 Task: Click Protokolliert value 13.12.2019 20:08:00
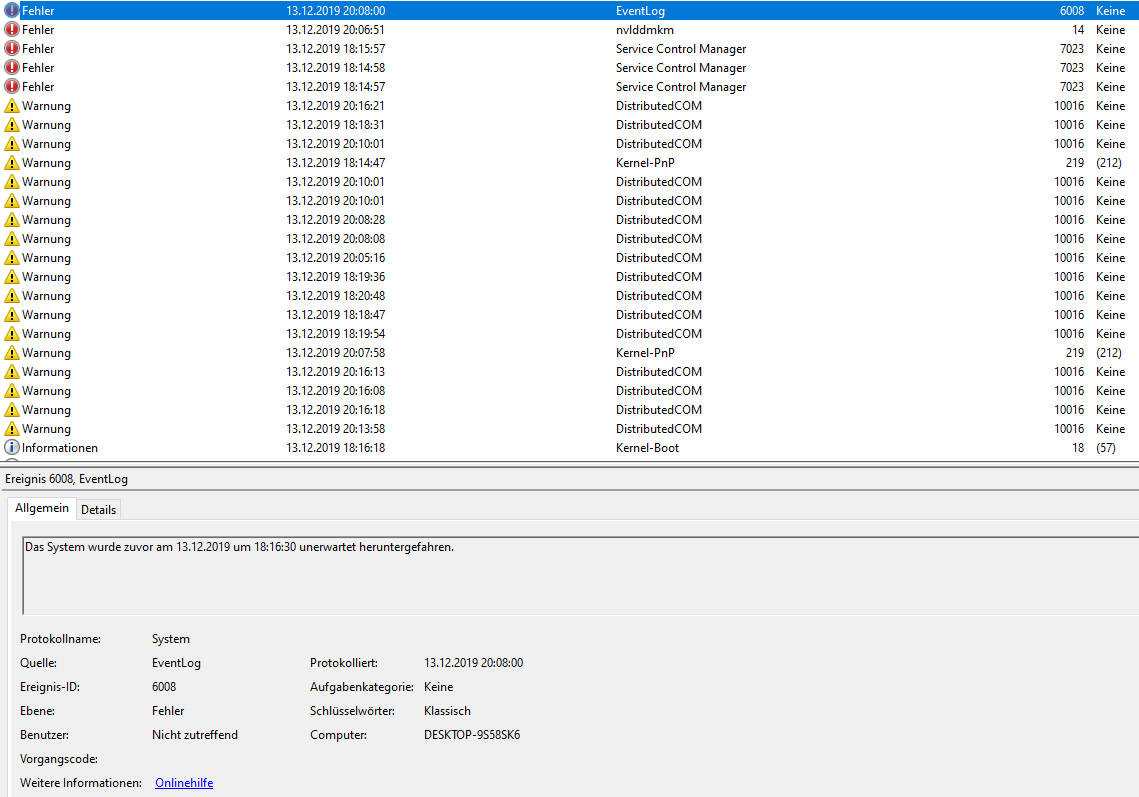[x=473, y=663]
